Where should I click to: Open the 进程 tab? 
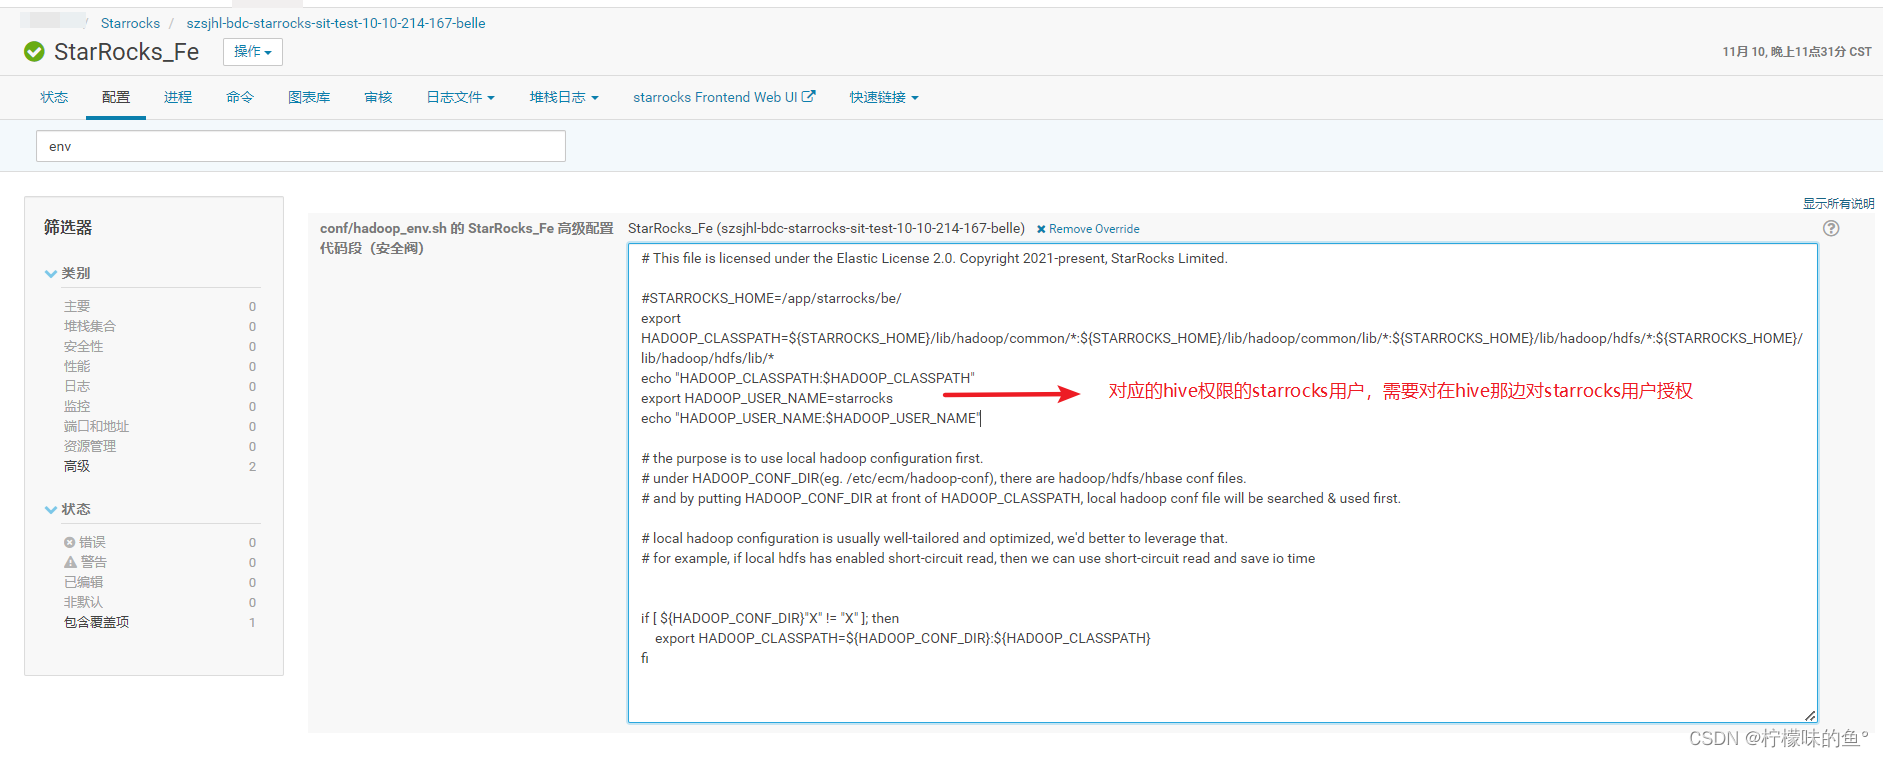[178, 97]
